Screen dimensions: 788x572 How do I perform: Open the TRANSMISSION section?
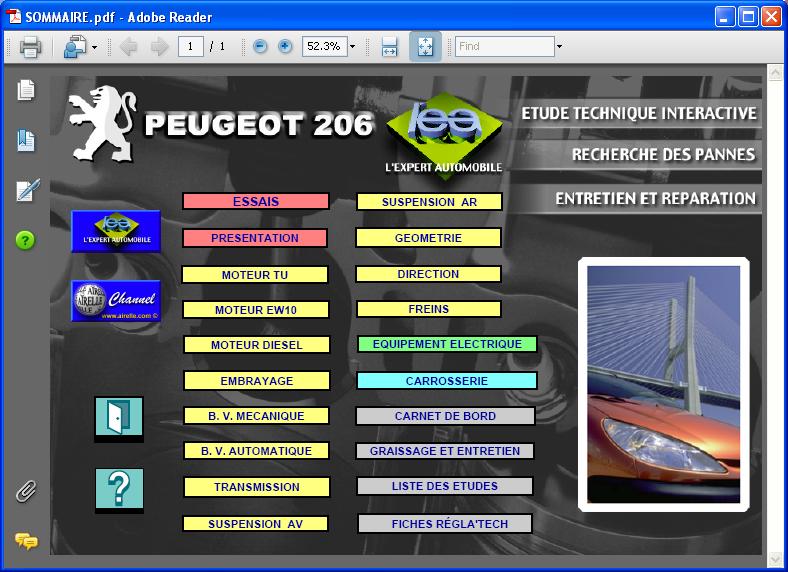pos(257,487)
